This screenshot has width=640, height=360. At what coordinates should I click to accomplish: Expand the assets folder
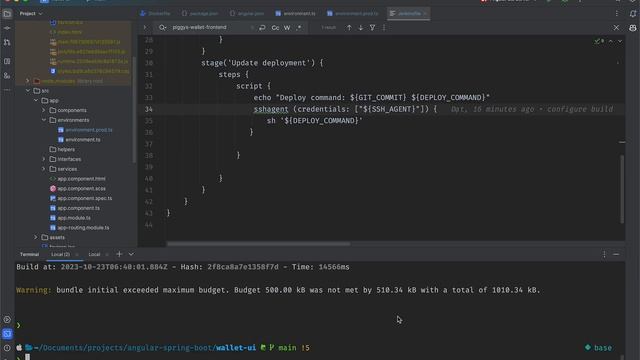(x=36, y=237)
